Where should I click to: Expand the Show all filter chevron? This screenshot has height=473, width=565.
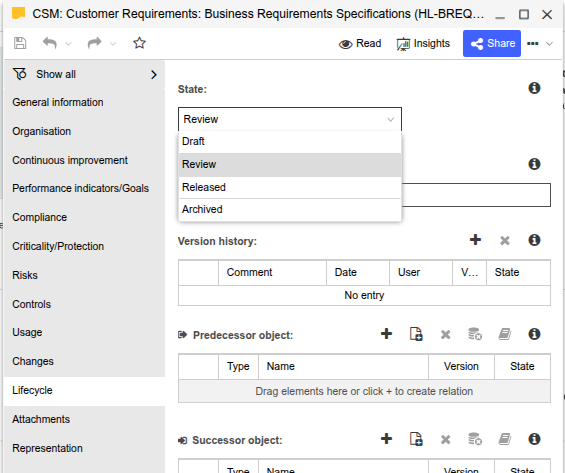(x=154, y=75)
